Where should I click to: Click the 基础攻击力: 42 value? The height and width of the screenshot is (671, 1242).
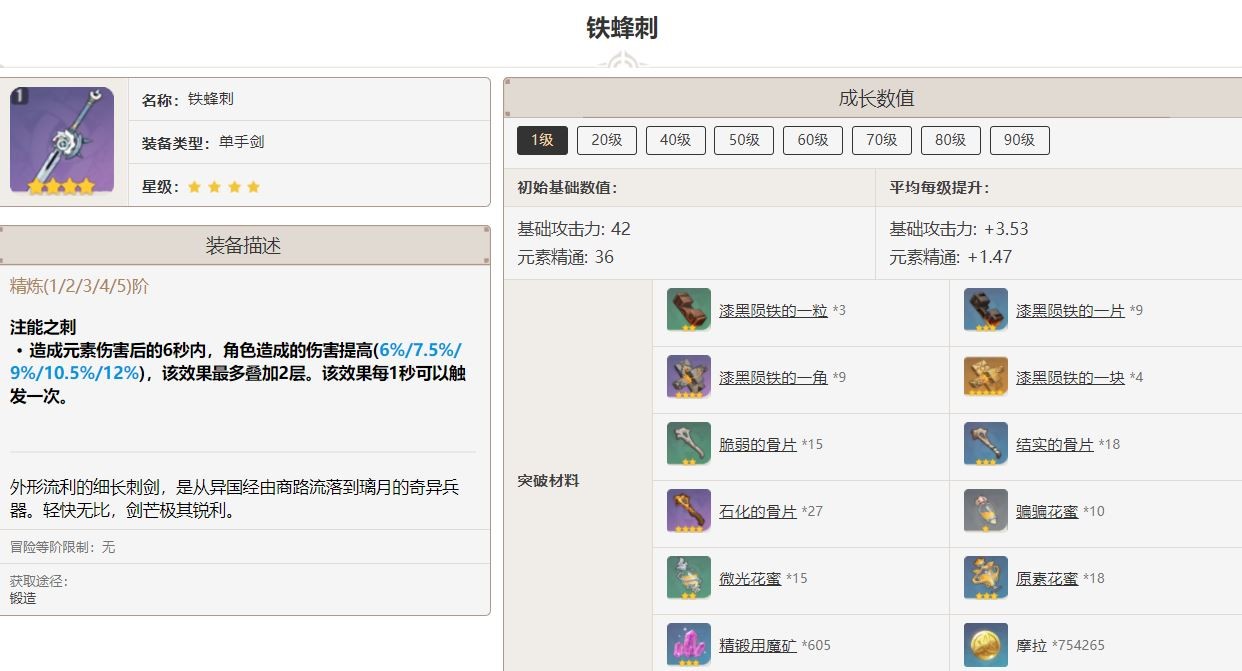coord(574,229)
